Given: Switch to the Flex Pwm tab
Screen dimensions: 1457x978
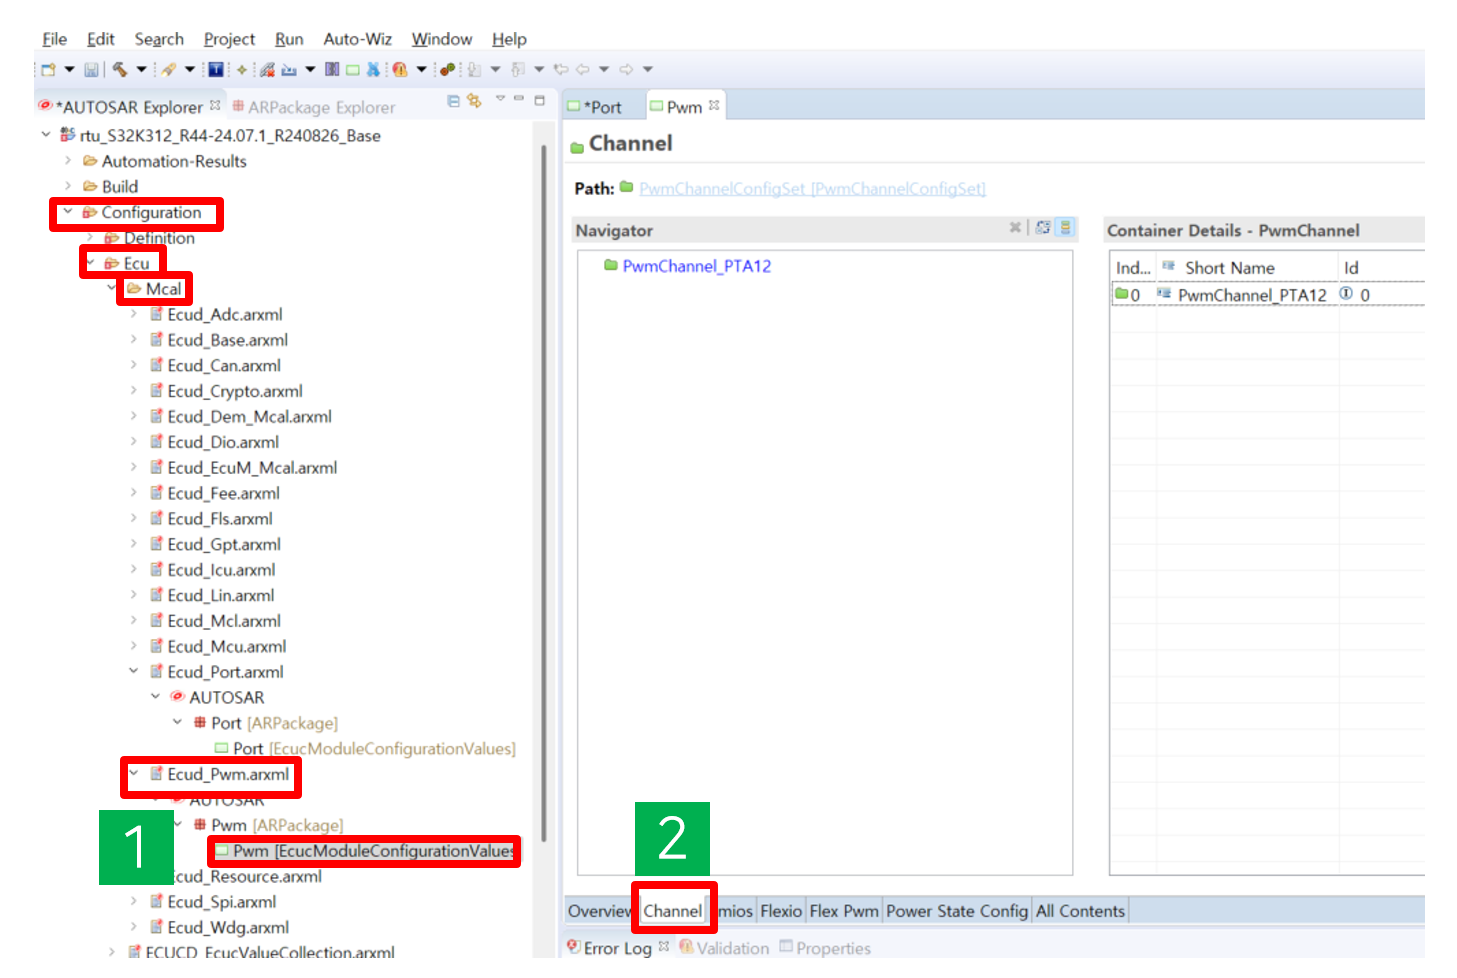Looking at the screenshot, I should pyautogui.click(x=843, y=911).
